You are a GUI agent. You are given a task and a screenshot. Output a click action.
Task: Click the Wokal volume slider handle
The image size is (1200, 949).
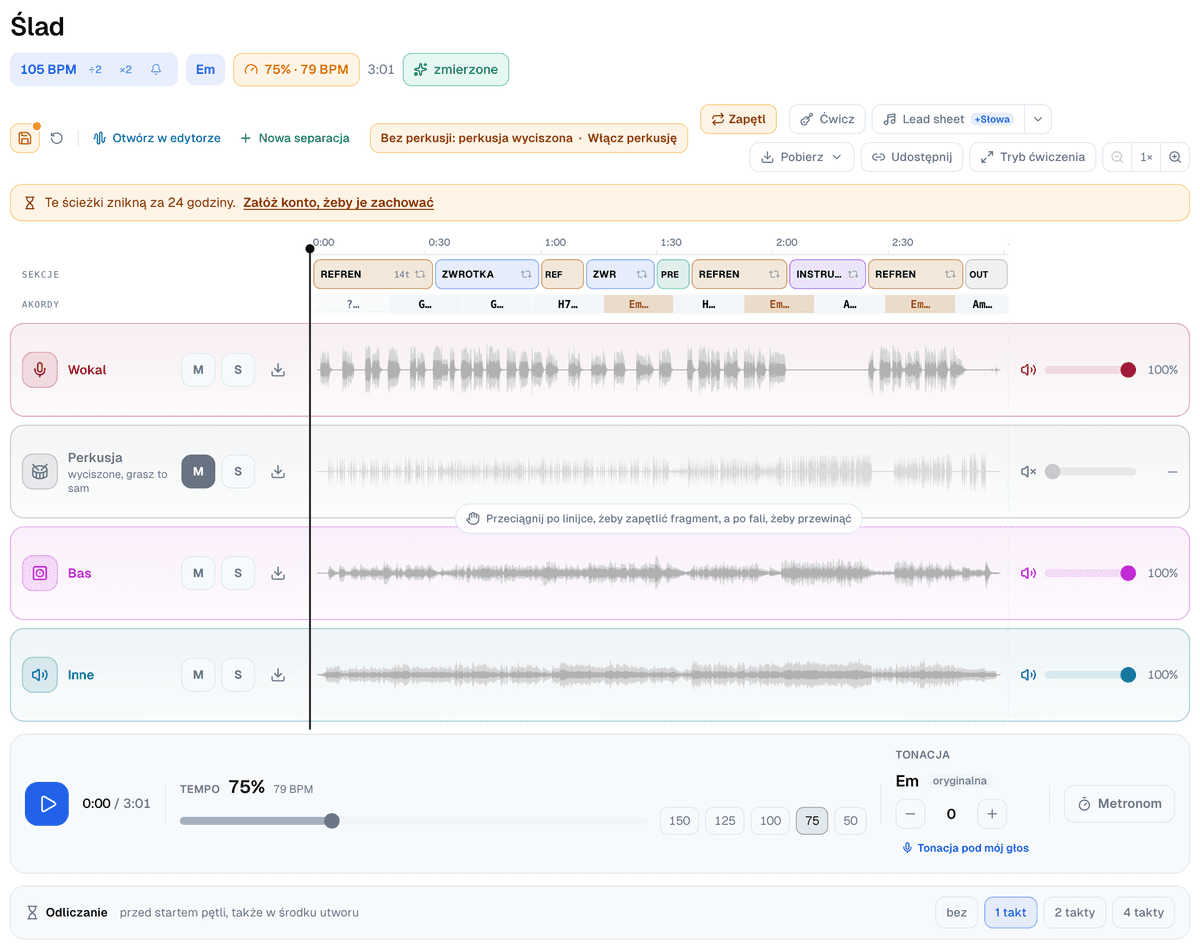pos(1128,370)
